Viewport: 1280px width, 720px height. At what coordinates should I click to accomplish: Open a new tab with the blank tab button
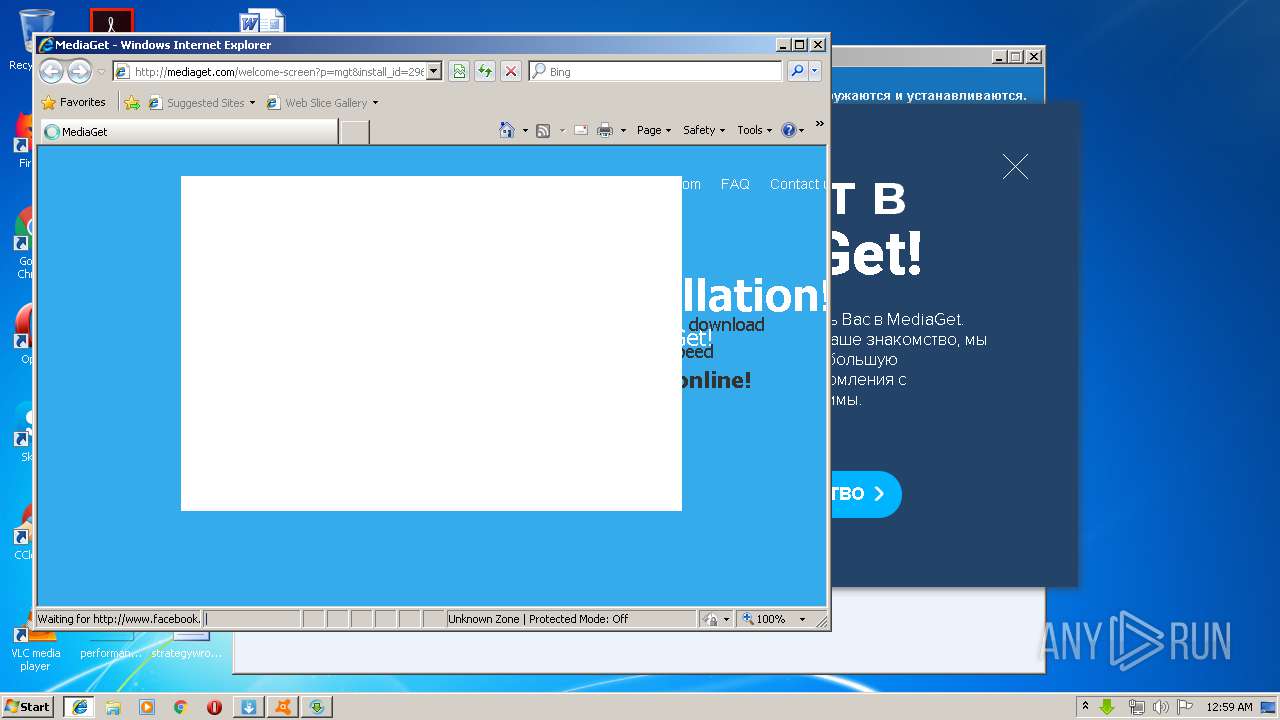354,131
